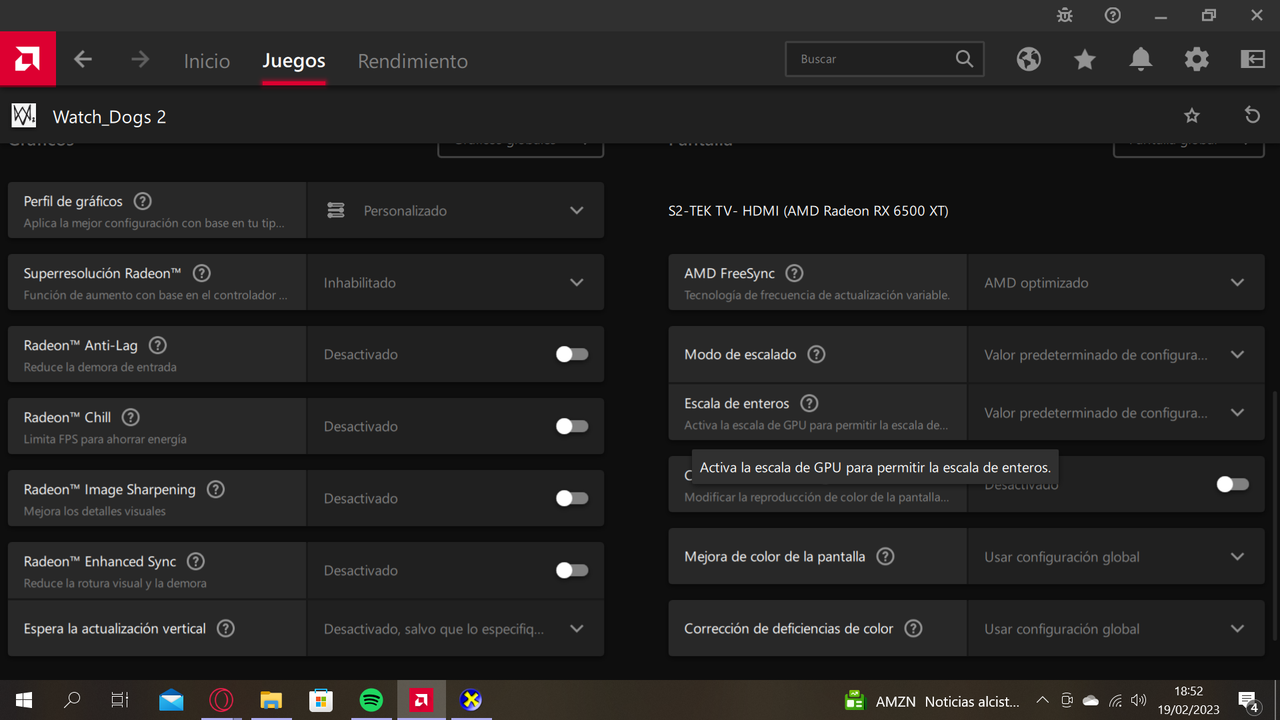Open favorites star in top toolbar
This screenshot has height=720, width=1280.
(x=1085, y=59)
